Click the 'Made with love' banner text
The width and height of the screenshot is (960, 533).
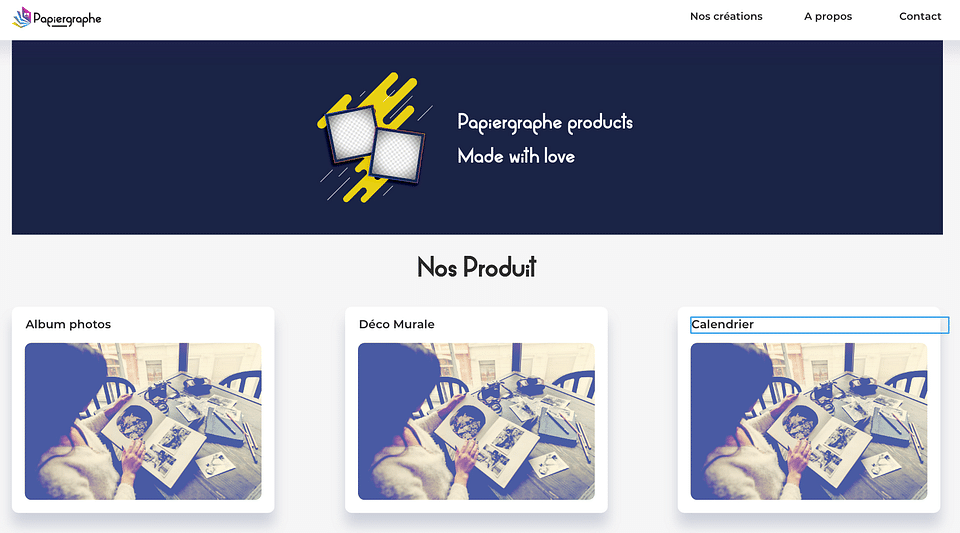click(516, 156)
